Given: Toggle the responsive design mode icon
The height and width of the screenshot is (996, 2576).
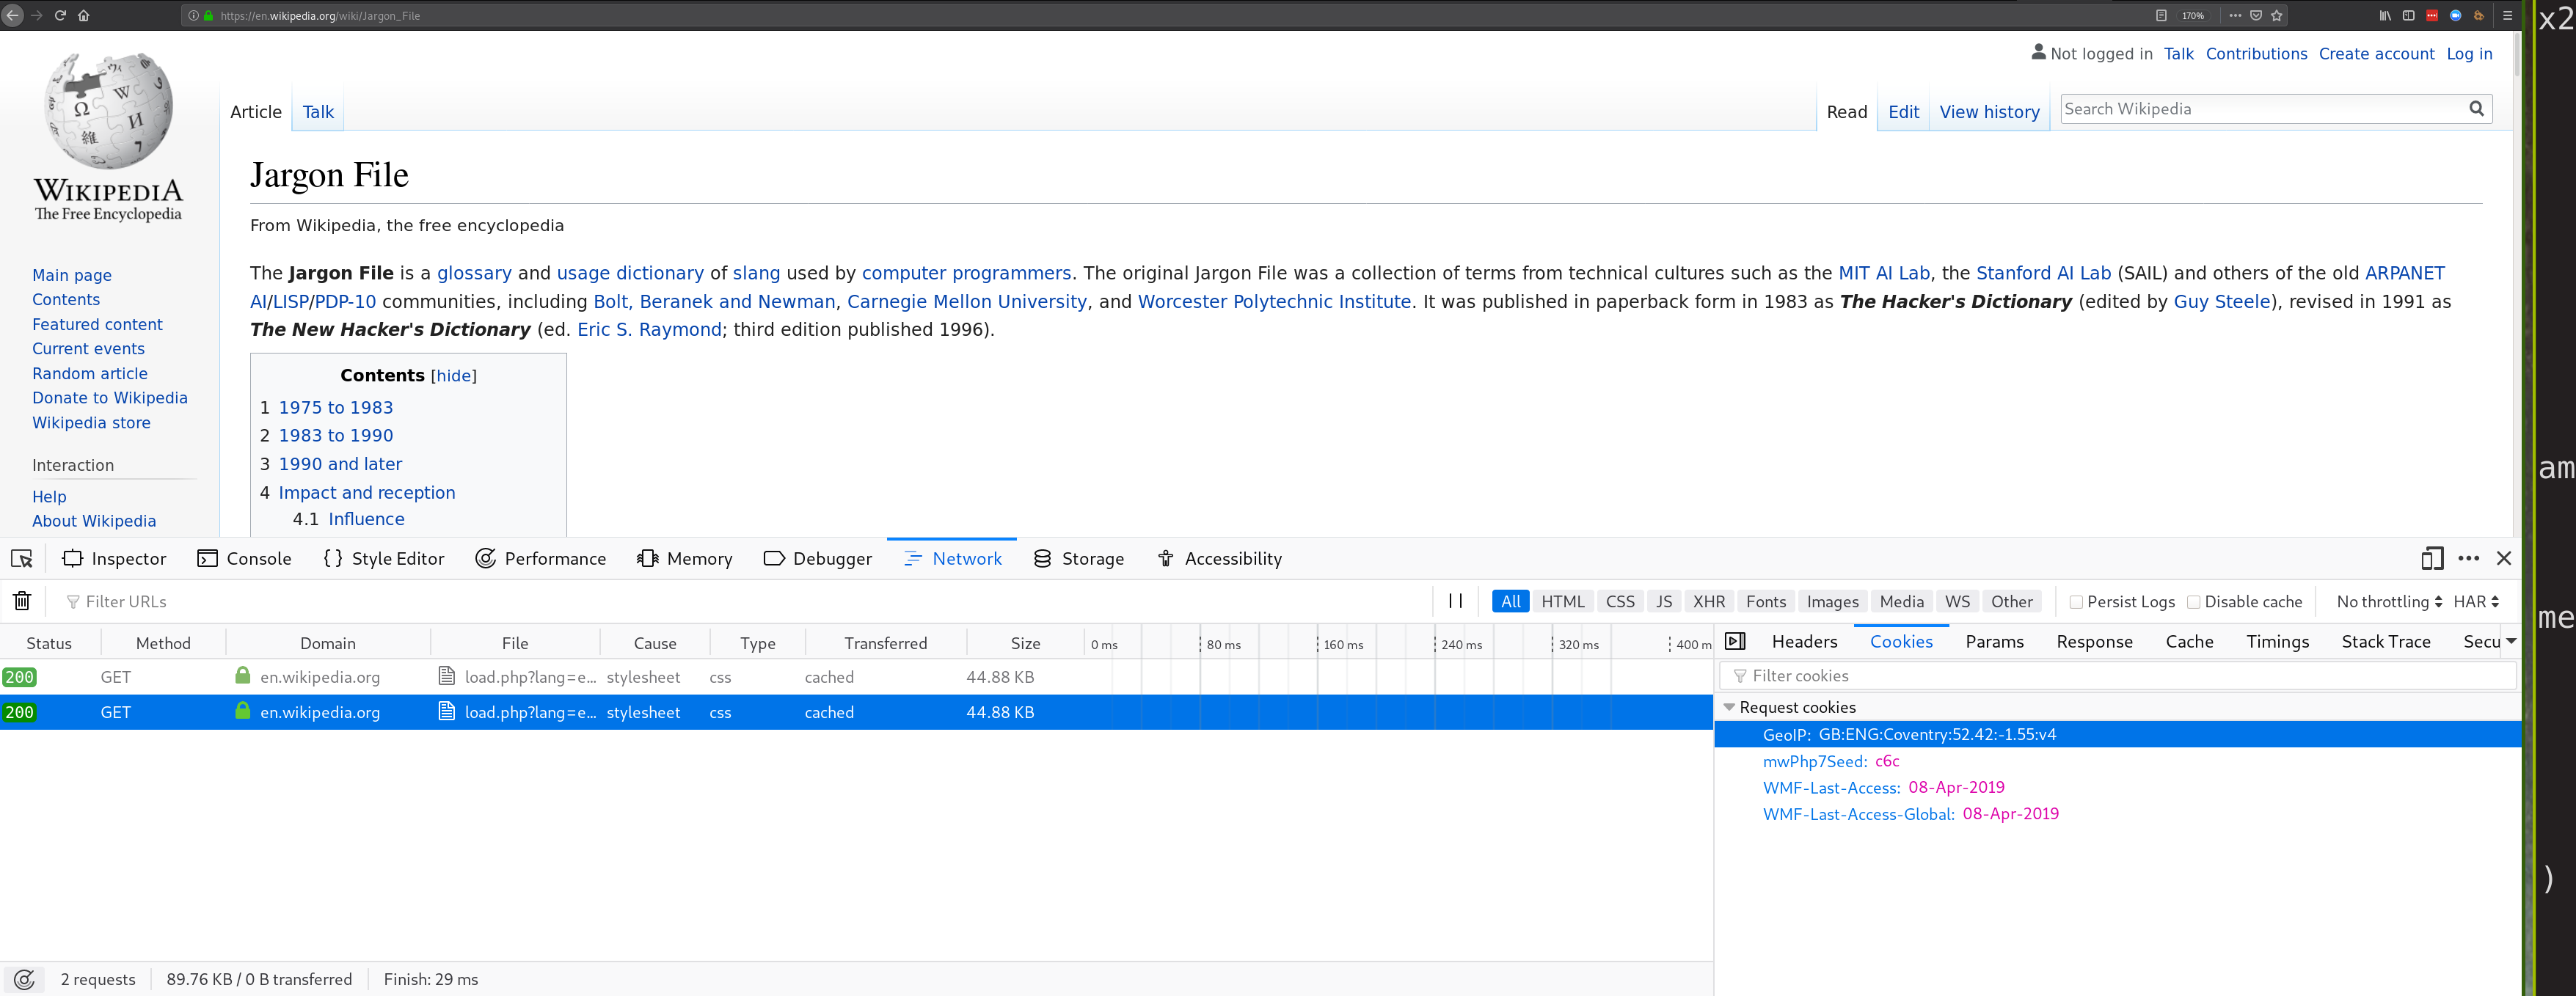Looking at the screenshot, I should coord(2432,559).
